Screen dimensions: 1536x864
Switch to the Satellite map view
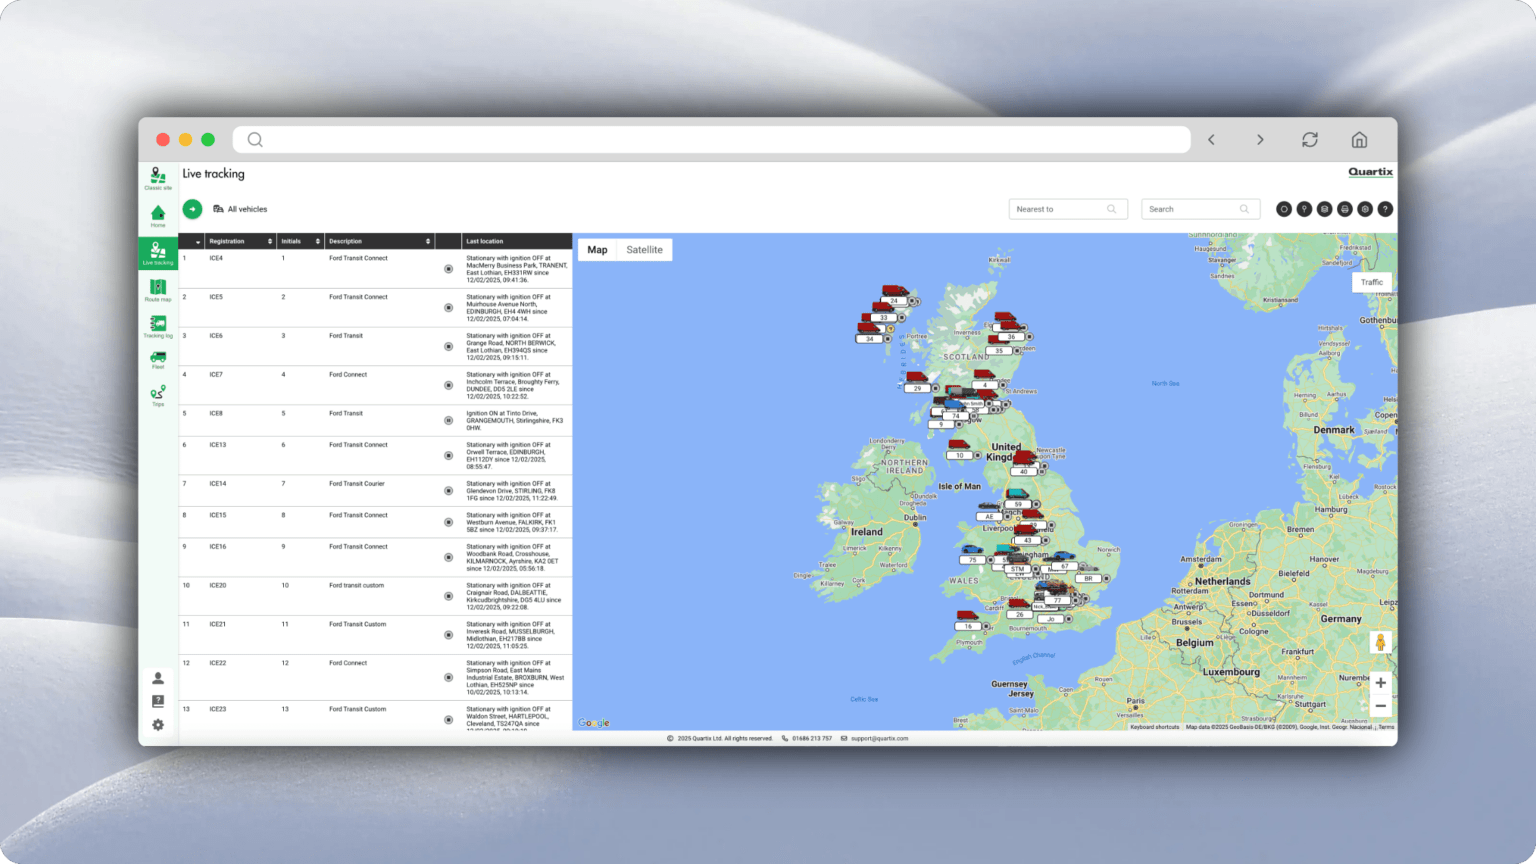[644, 249]
